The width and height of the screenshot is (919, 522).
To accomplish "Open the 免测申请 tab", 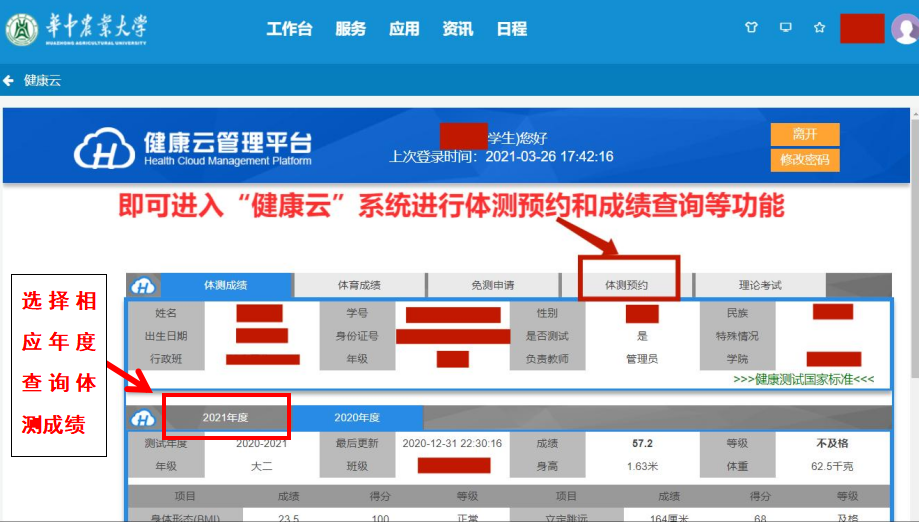I will pos(493,285).
